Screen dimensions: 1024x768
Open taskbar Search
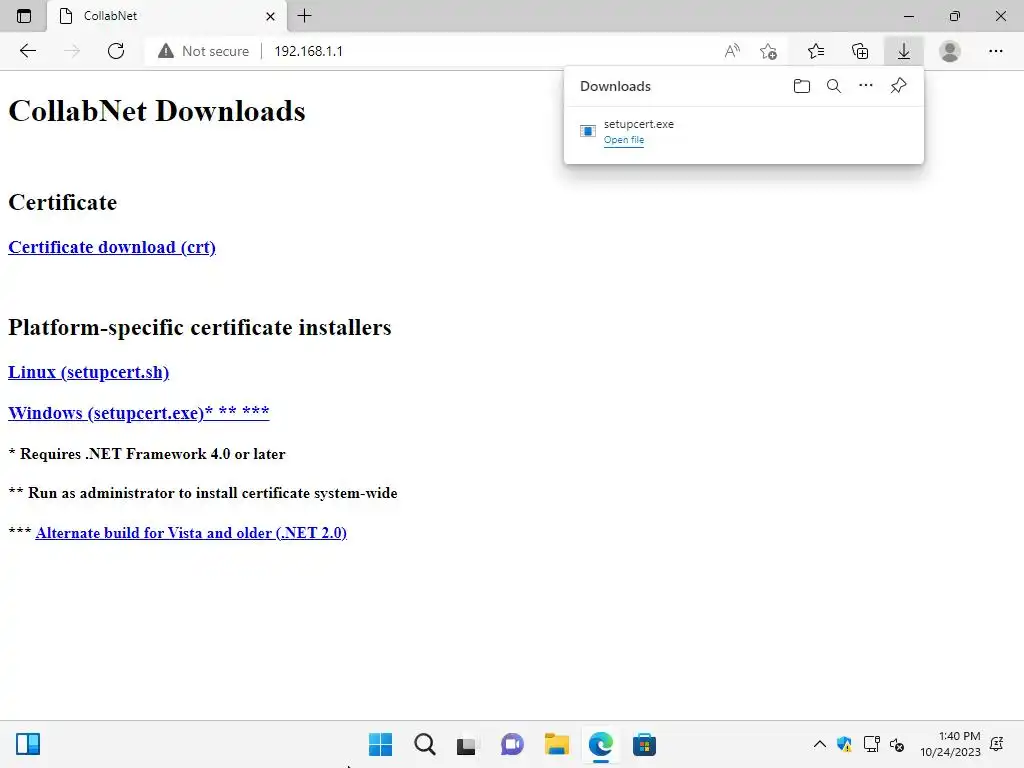pyautogui.click(x=424, y=744)
